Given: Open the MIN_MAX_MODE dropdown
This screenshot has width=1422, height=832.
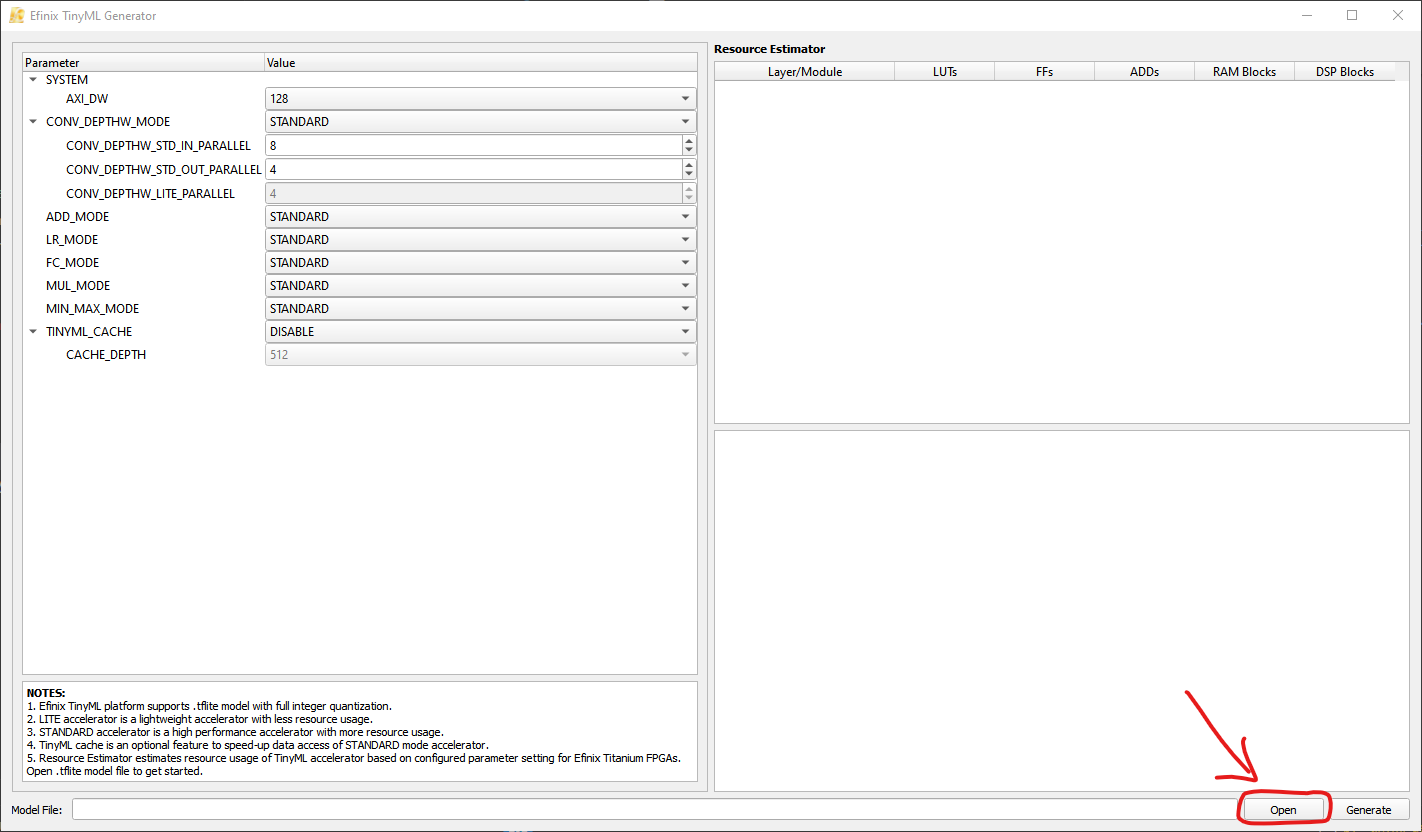Looking at the screenshot, I should click(x=481, y=309).
